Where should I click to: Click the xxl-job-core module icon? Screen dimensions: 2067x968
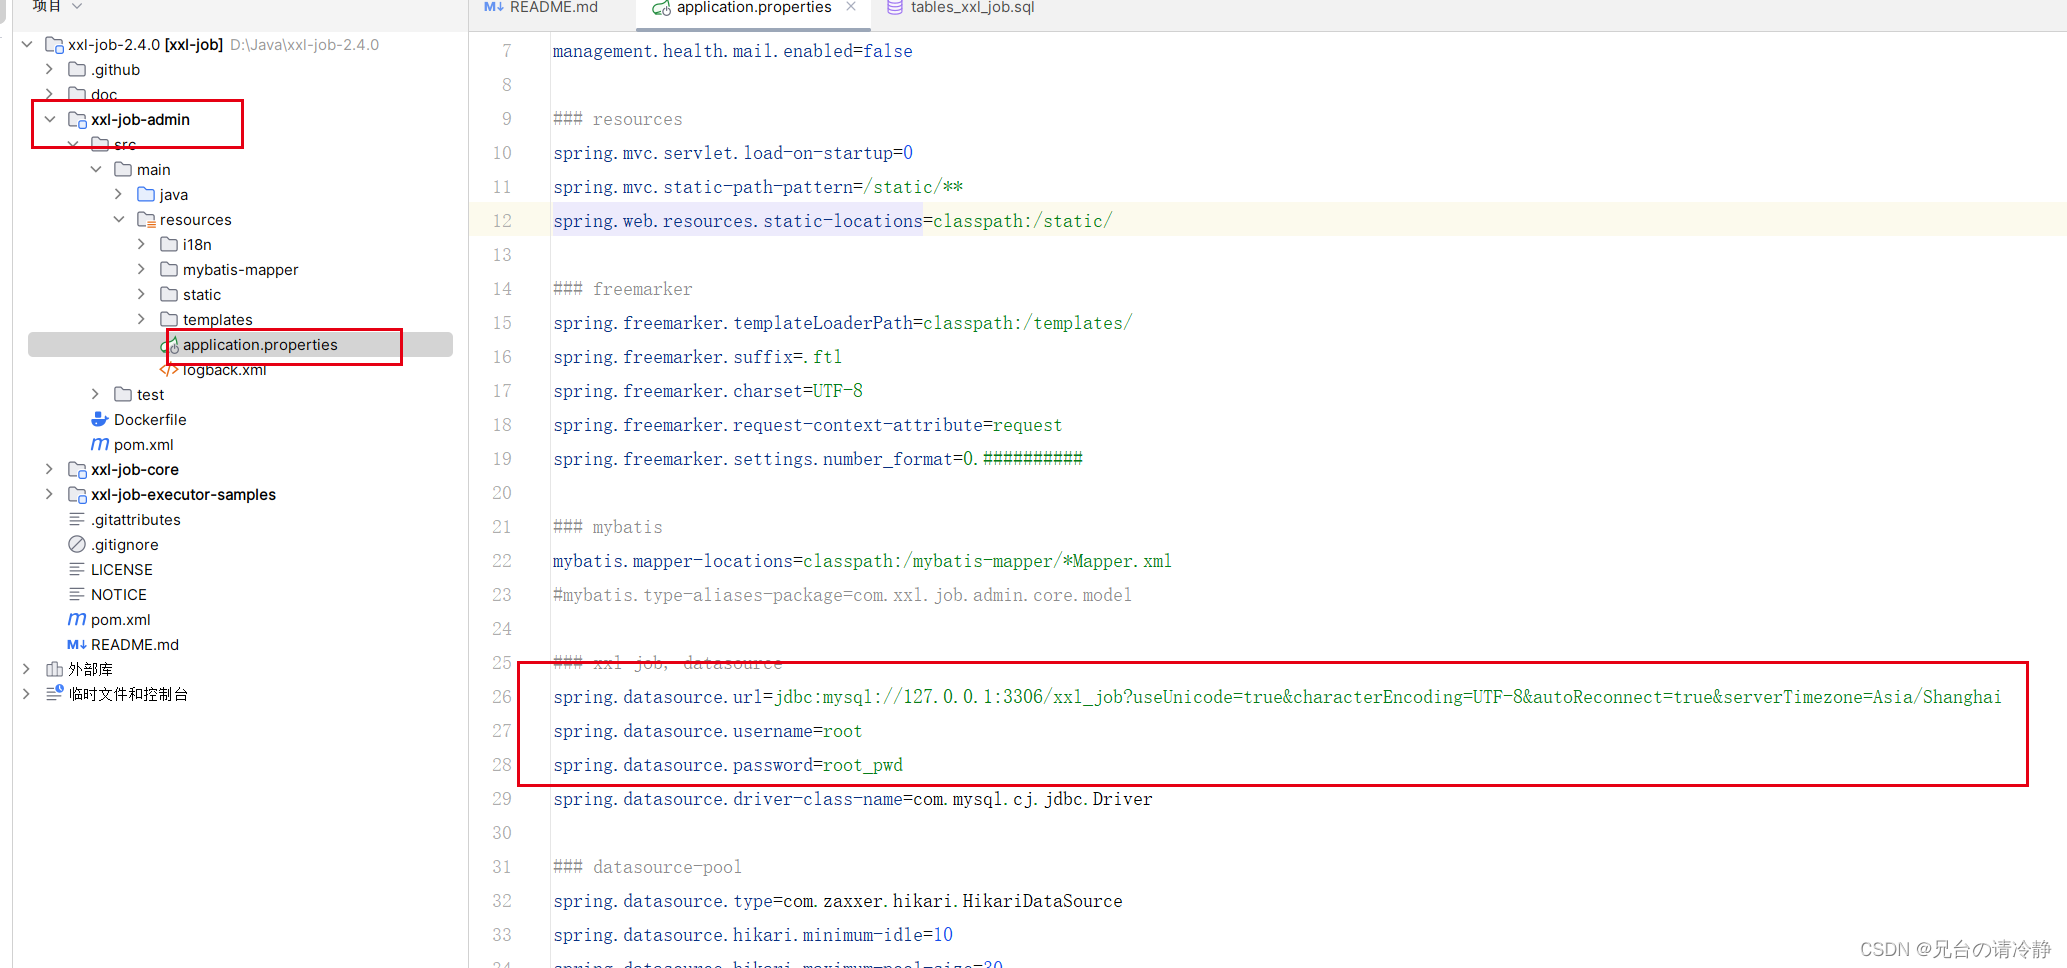coord(77,469)
